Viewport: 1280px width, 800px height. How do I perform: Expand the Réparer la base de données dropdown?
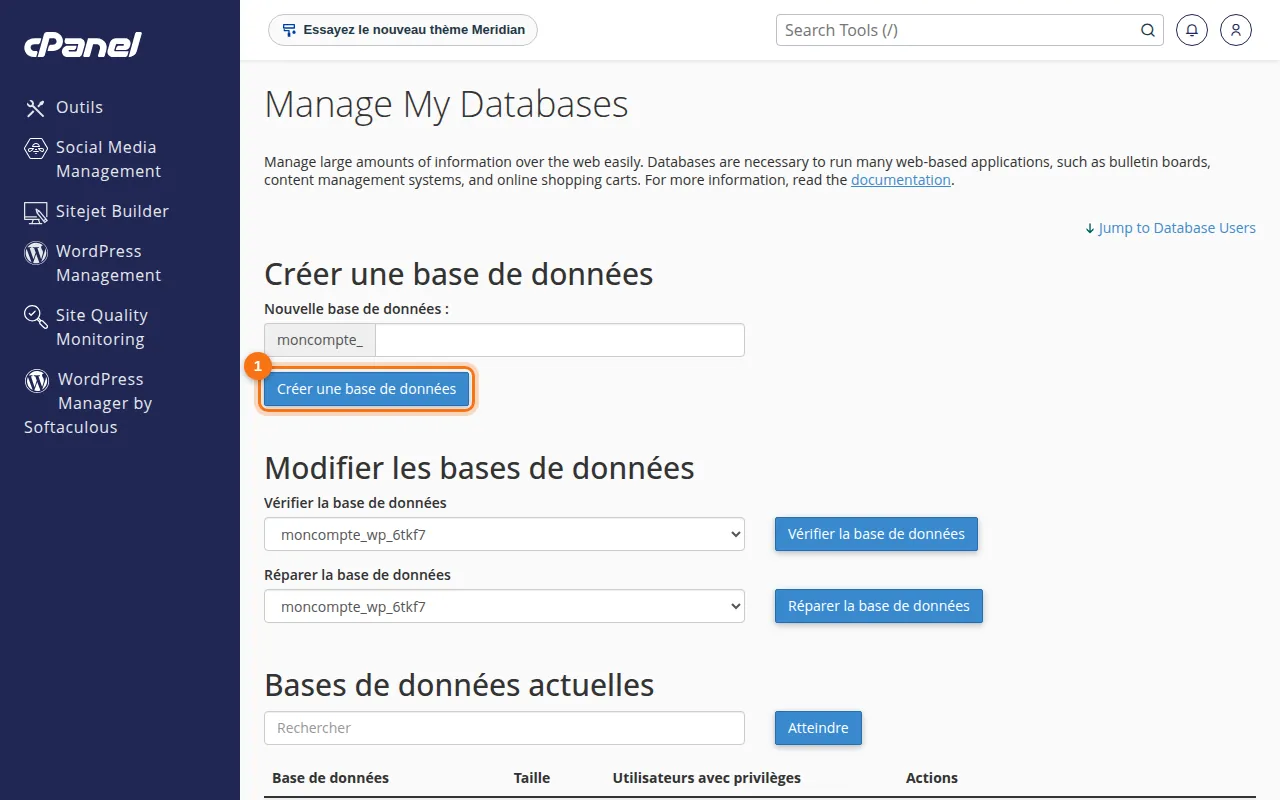pyautogui.click(x=504, y=606)
